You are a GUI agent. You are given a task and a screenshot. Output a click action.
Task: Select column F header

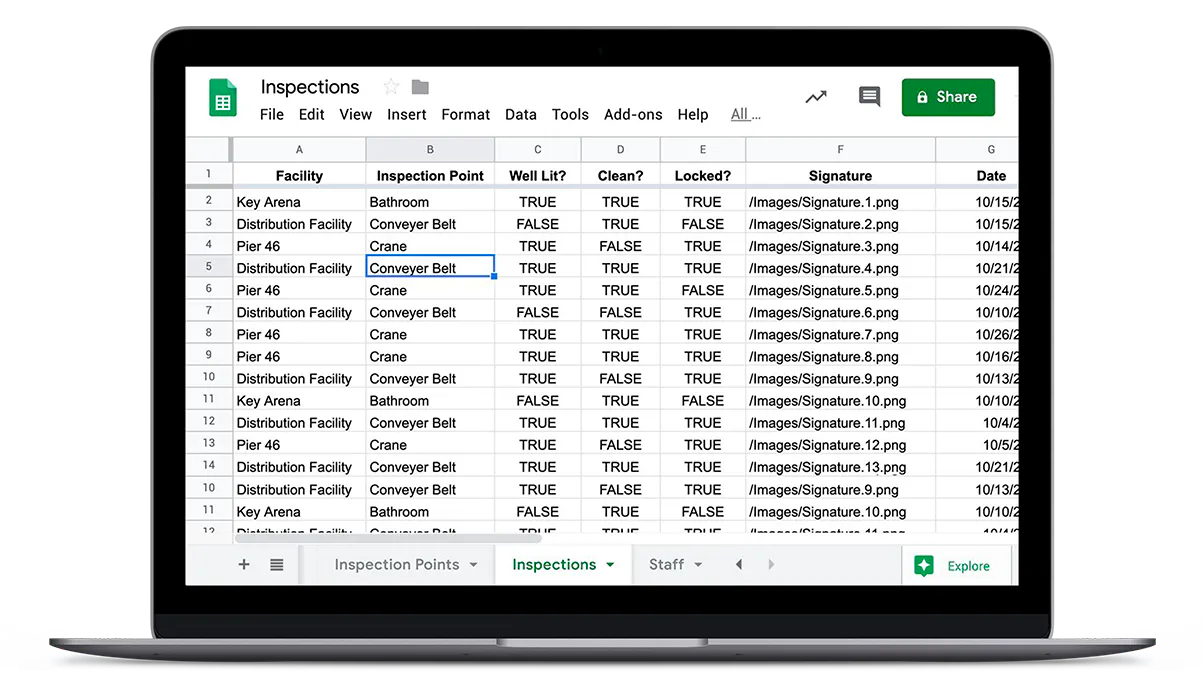(840, 150)
